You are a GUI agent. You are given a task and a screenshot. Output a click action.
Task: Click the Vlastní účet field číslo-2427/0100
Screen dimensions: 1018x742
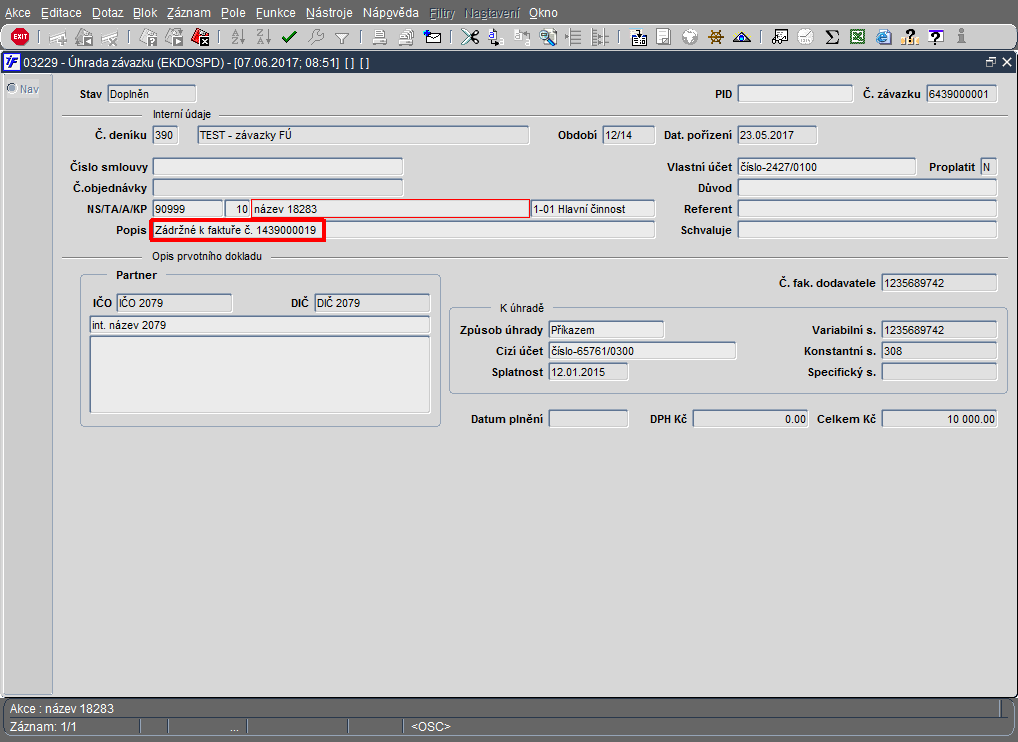[x=826, y=167]
